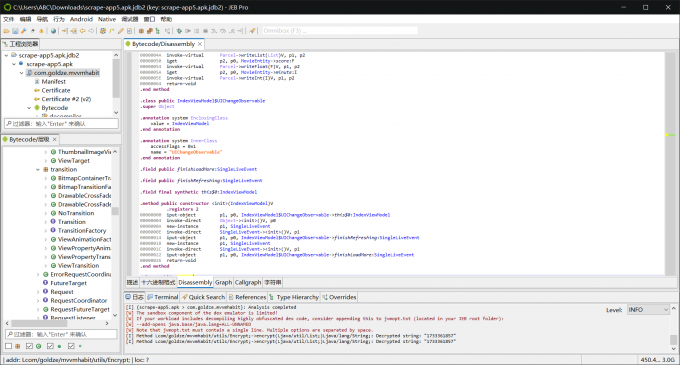Image resolution: width=680 pixels, height=365 pixels.
Task: Click the debugger stop icon
Action: [x=205, y=31]
